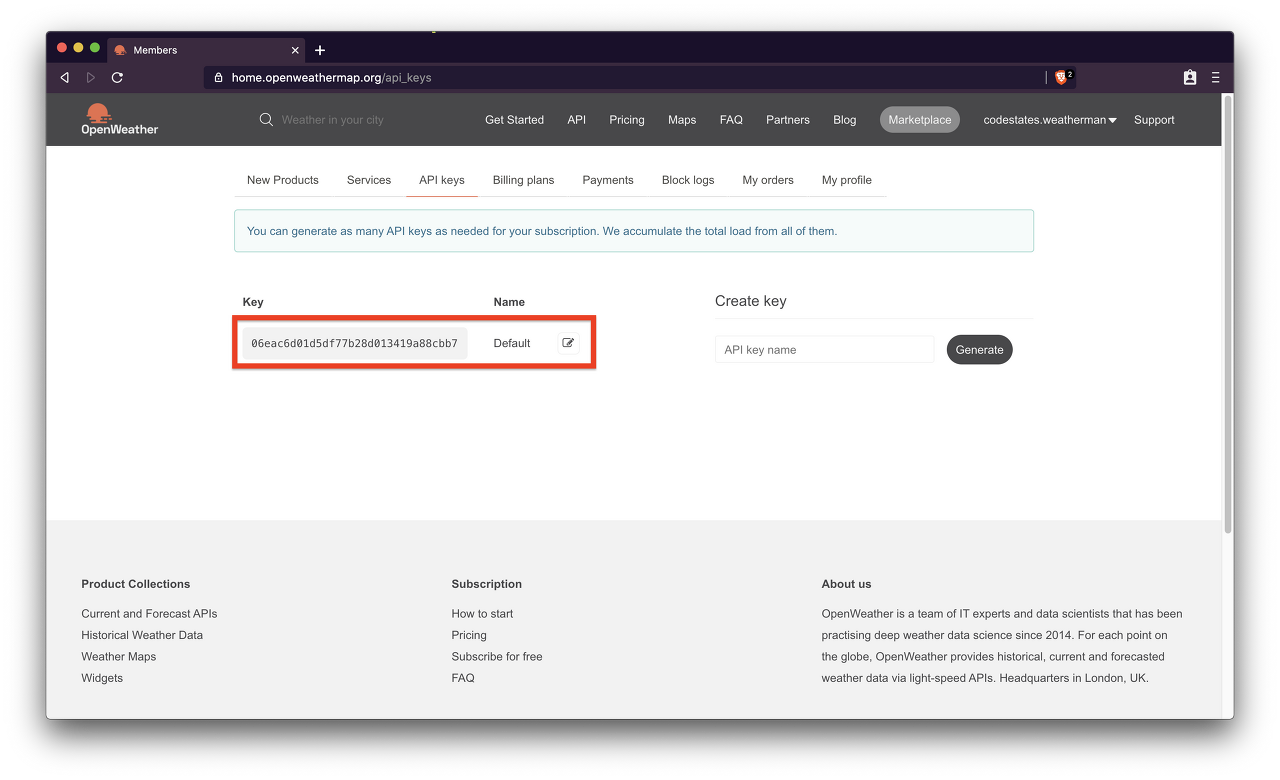Focus the API key name field
Image resolution: width=1280 pixels, height=780 pixels.
tap(825, 350)
